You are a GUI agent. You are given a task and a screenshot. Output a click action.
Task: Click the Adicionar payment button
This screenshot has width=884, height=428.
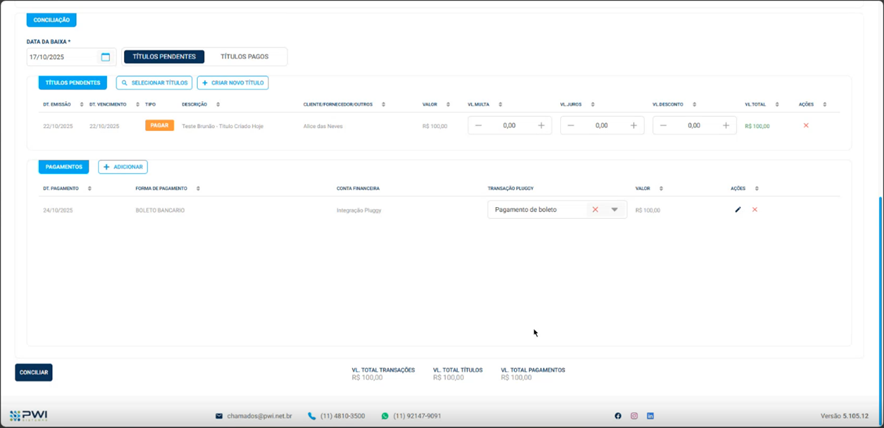123,167
